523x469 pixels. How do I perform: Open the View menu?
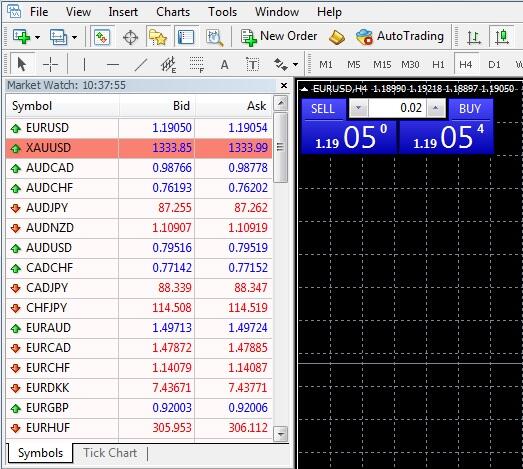[x=78, y=12]
